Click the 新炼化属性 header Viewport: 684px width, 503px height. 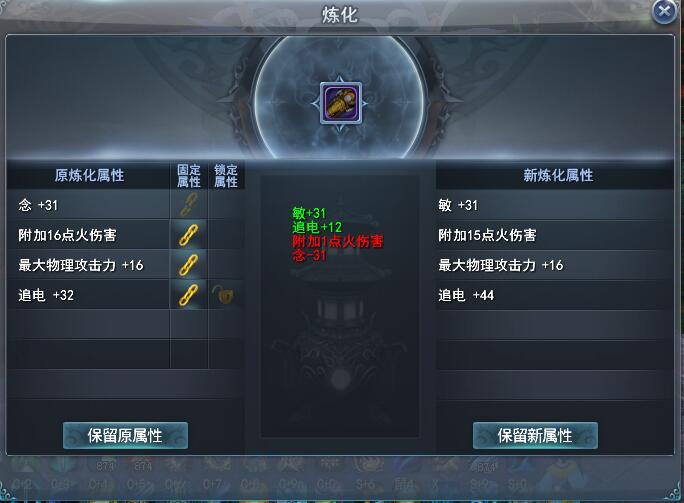[558, 175]
